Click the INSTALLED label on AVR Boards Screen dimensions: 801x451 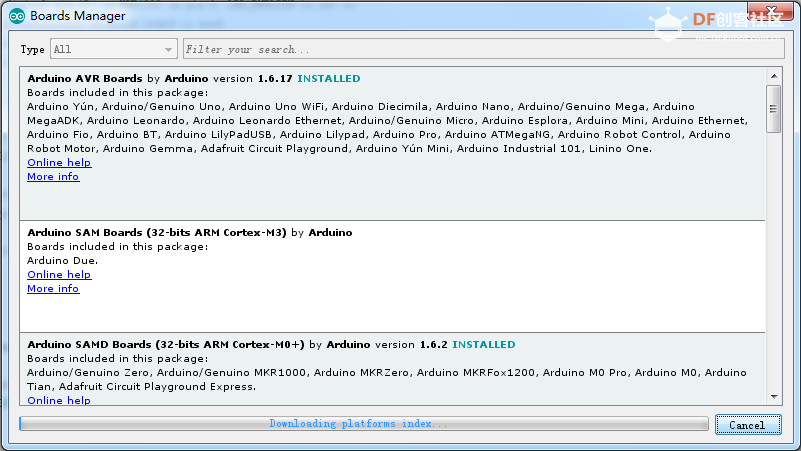click(329, 79)
